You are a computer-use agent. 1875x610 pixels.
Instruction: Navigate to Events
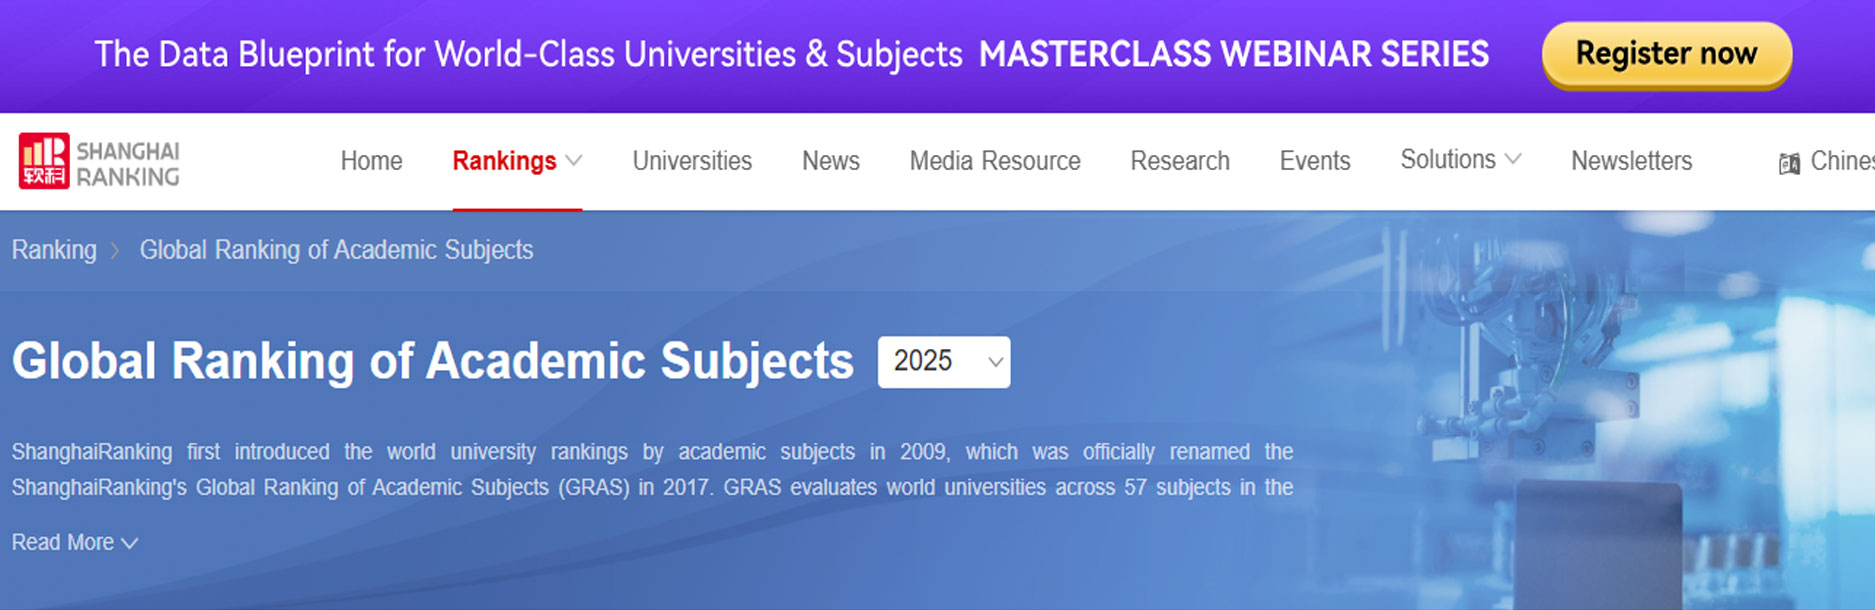[1314, 161]
